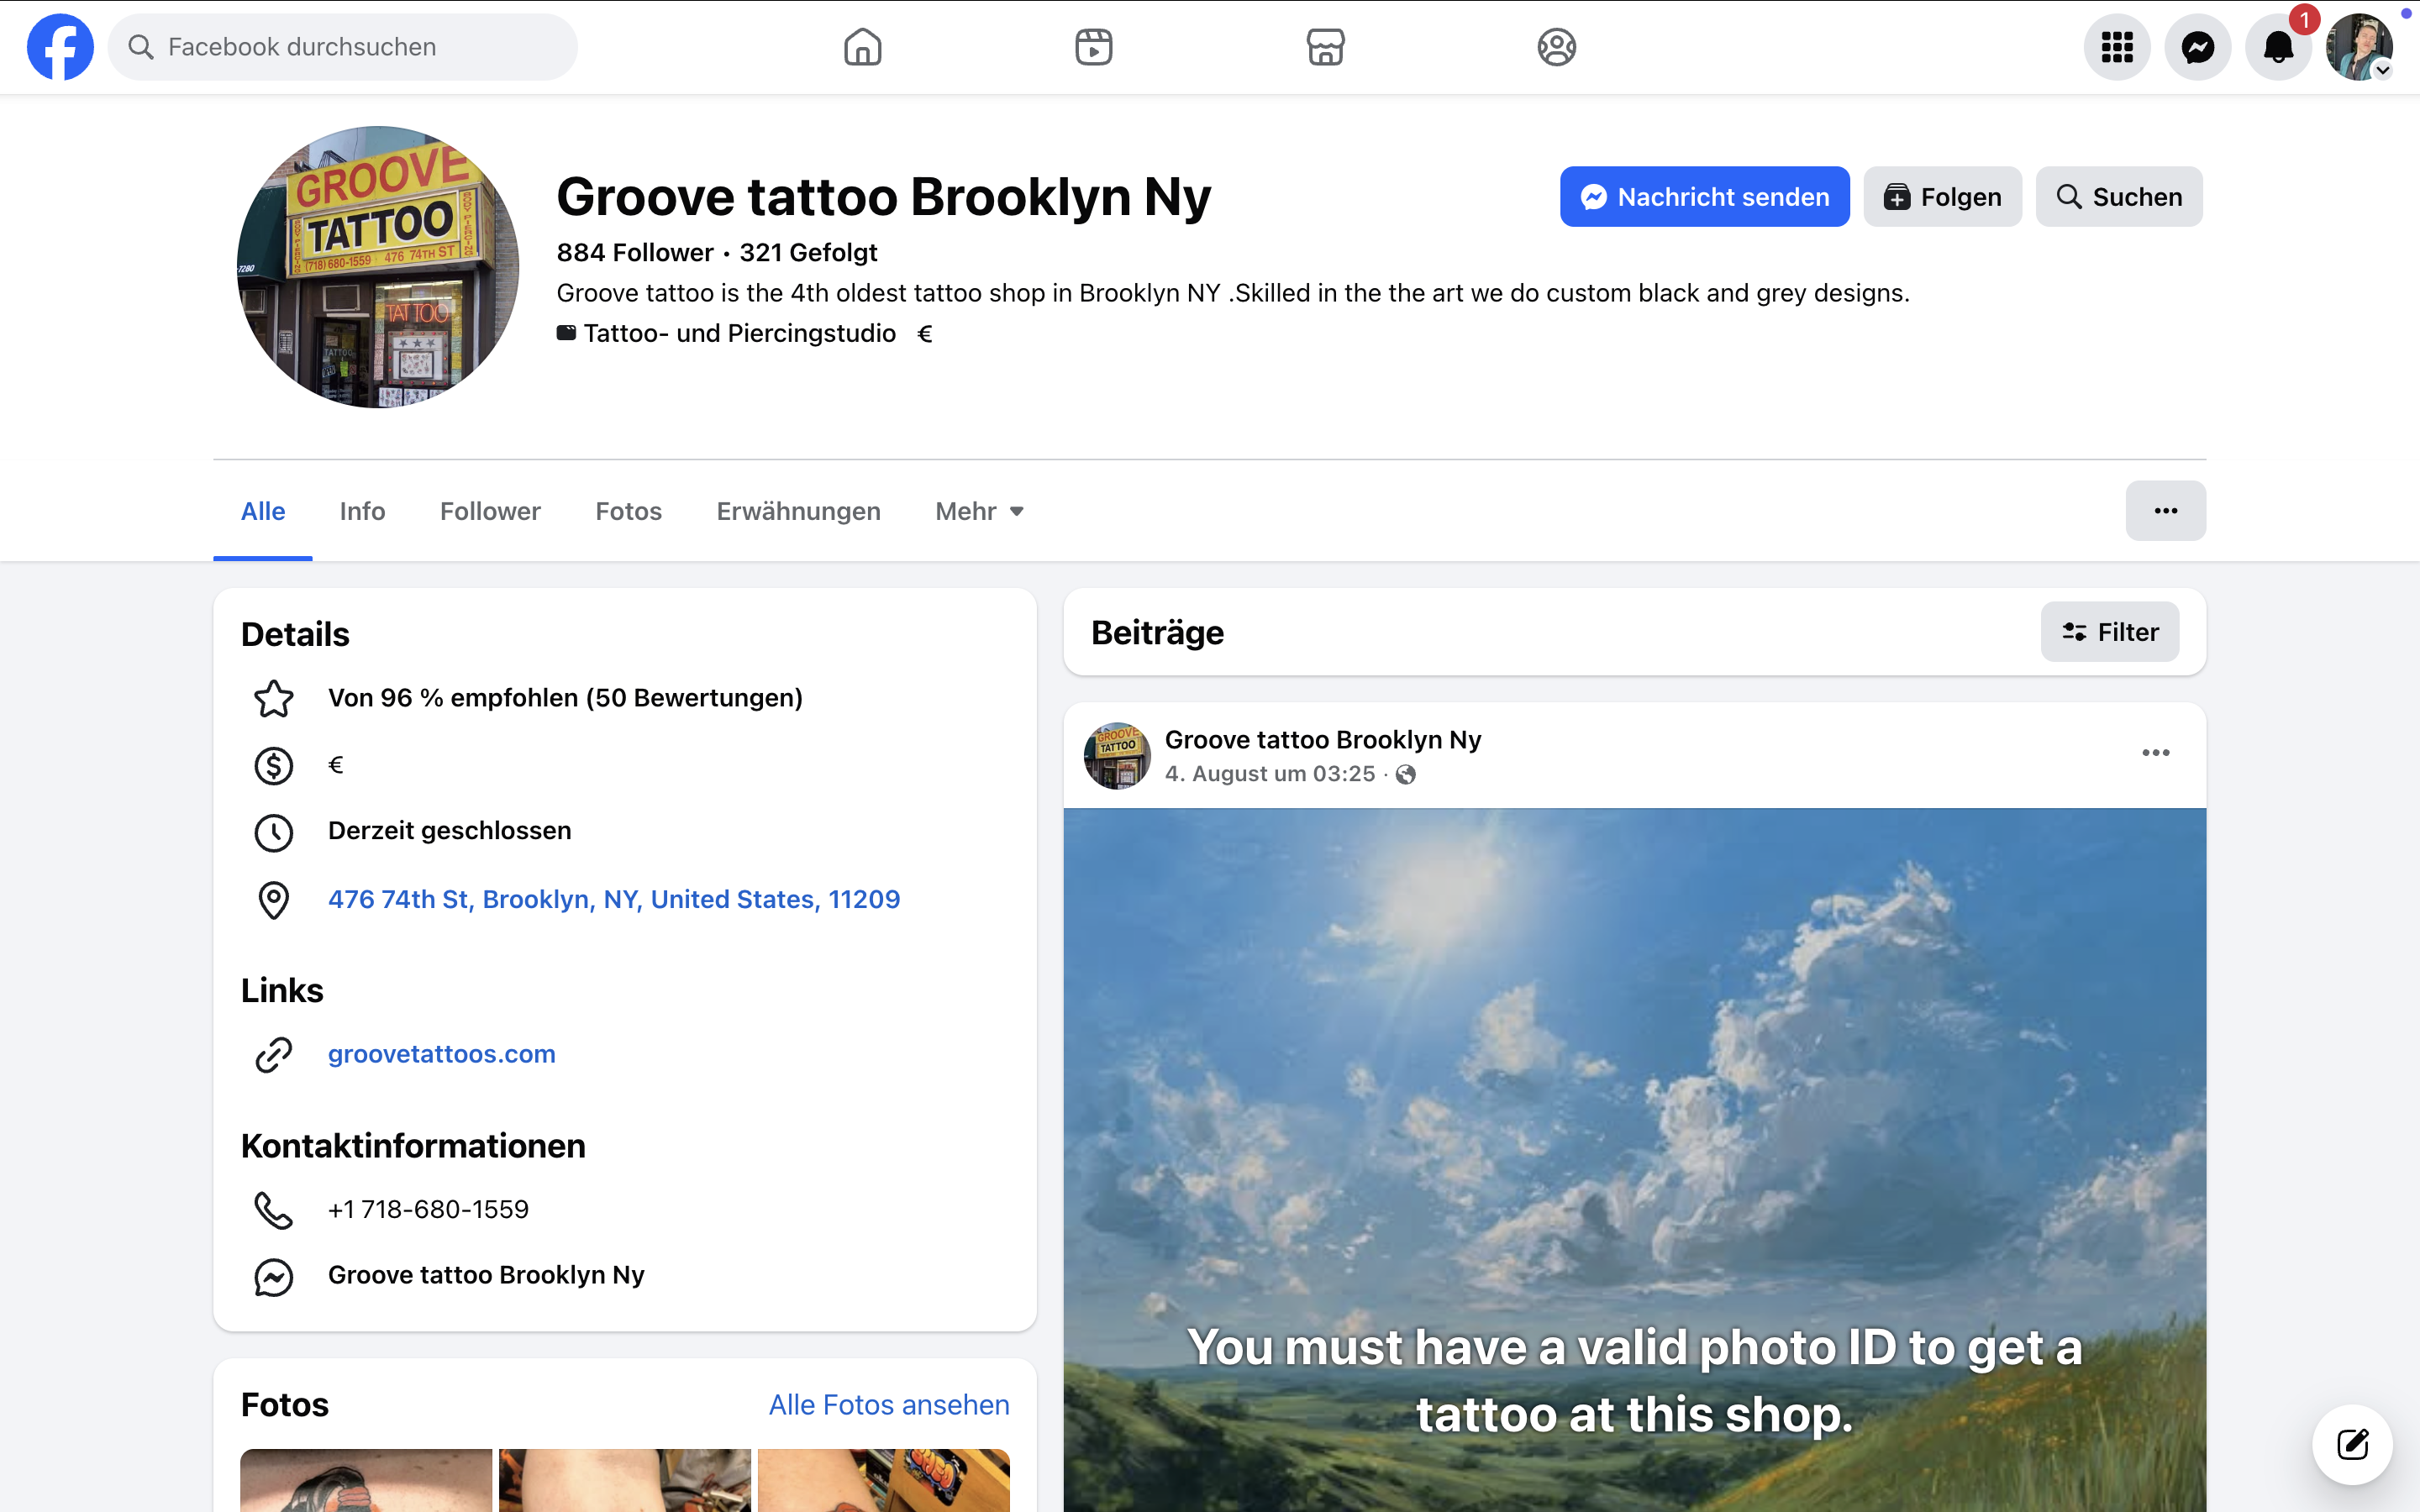This screenshot has width=2420, height=1512.
Task: Click the public globe icon on the post
Action: coord(1405,774)
